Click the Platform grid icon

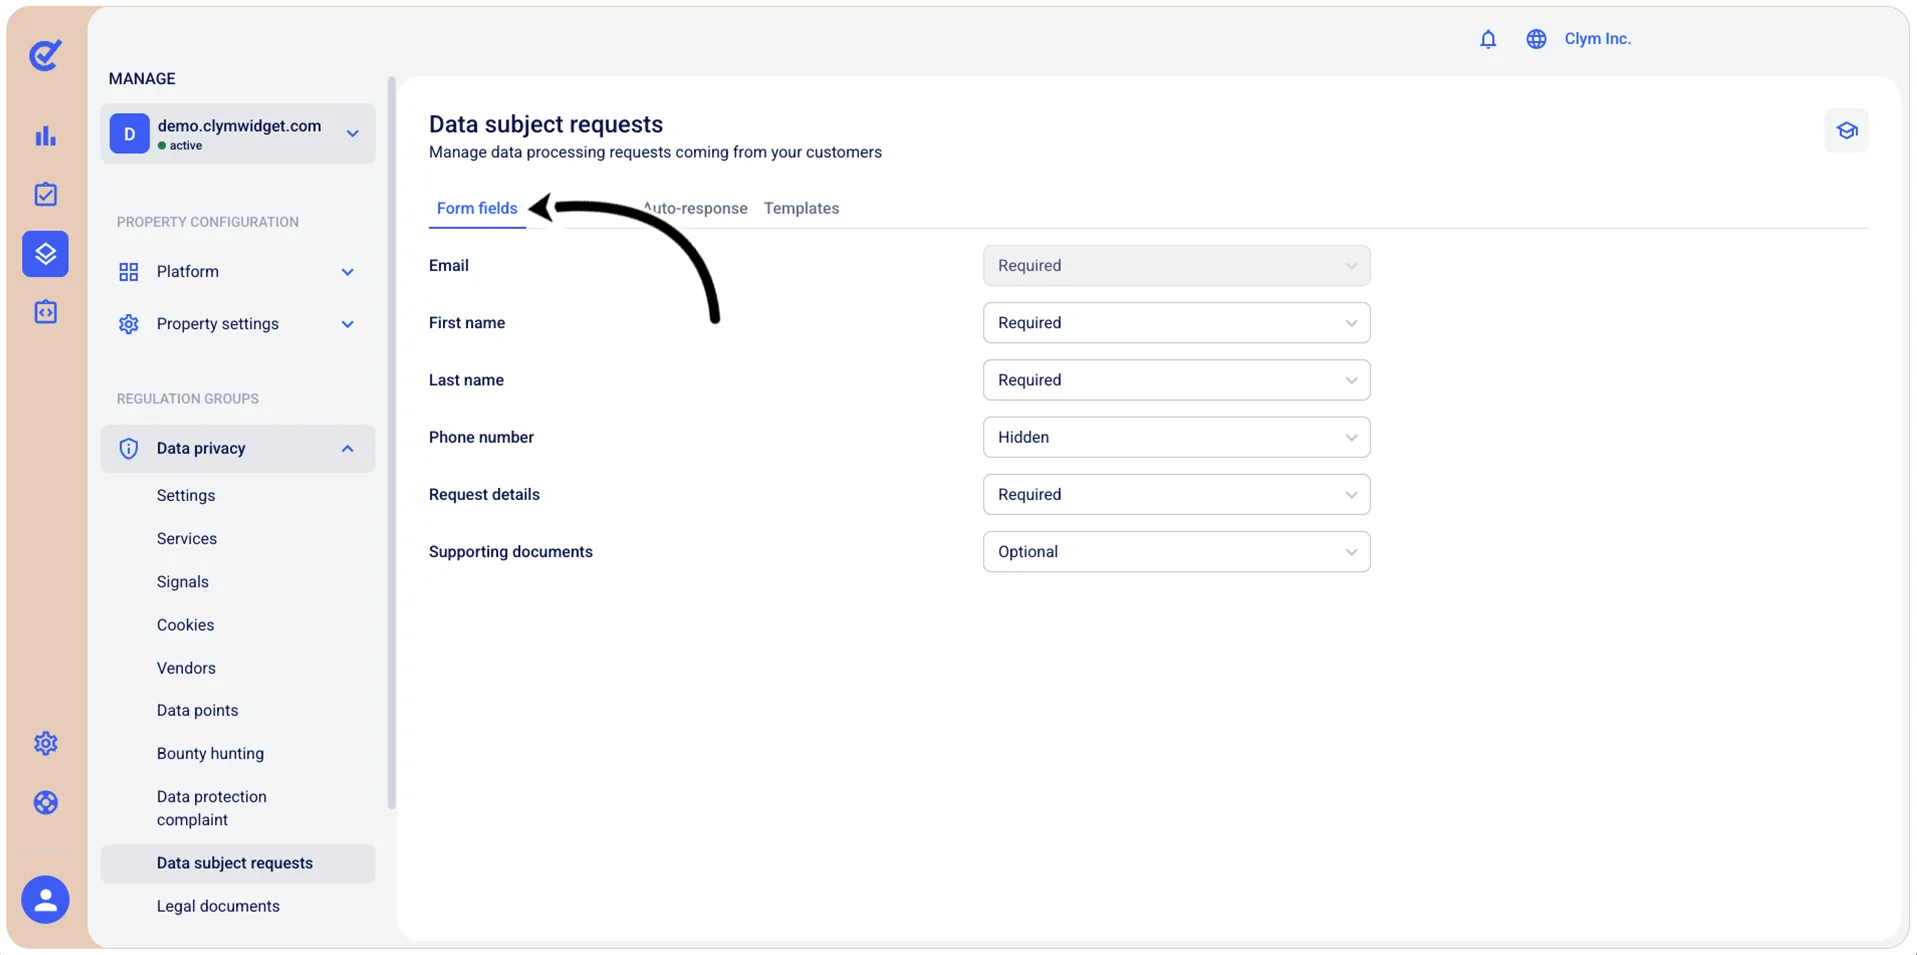[x=128, y=272]
